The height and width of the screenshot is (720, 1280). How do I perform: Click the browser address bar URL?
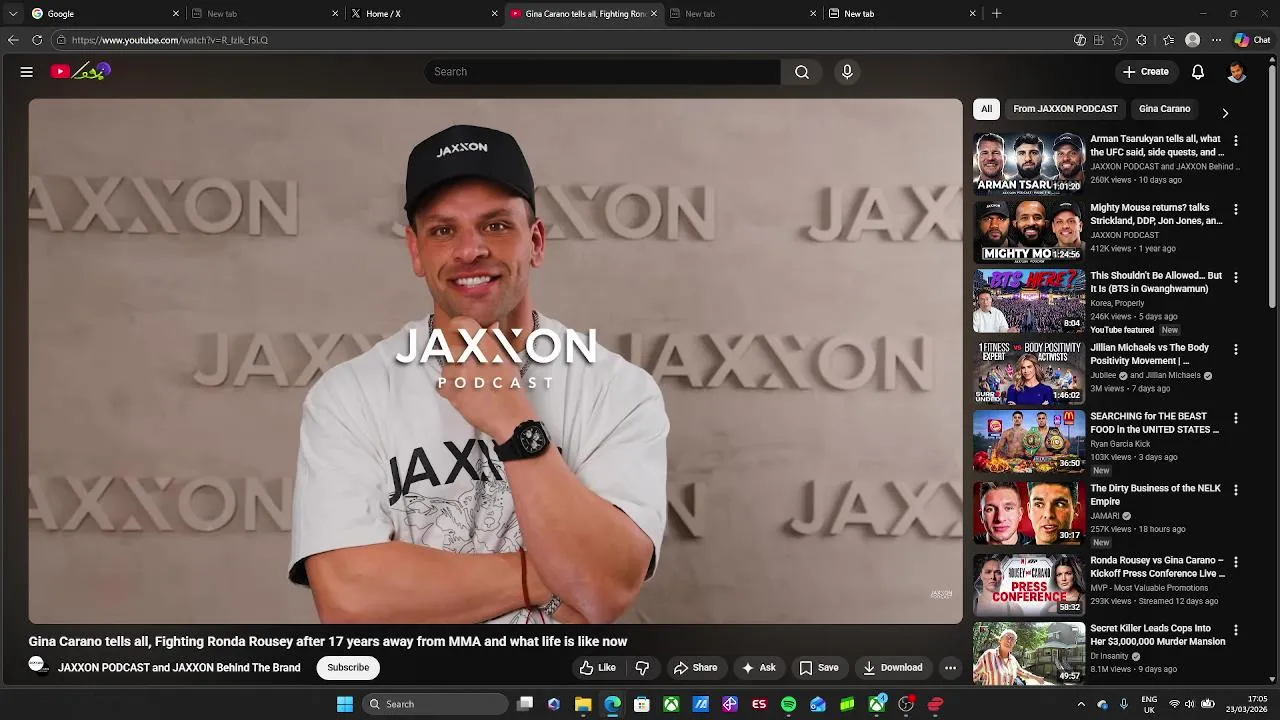170,40
